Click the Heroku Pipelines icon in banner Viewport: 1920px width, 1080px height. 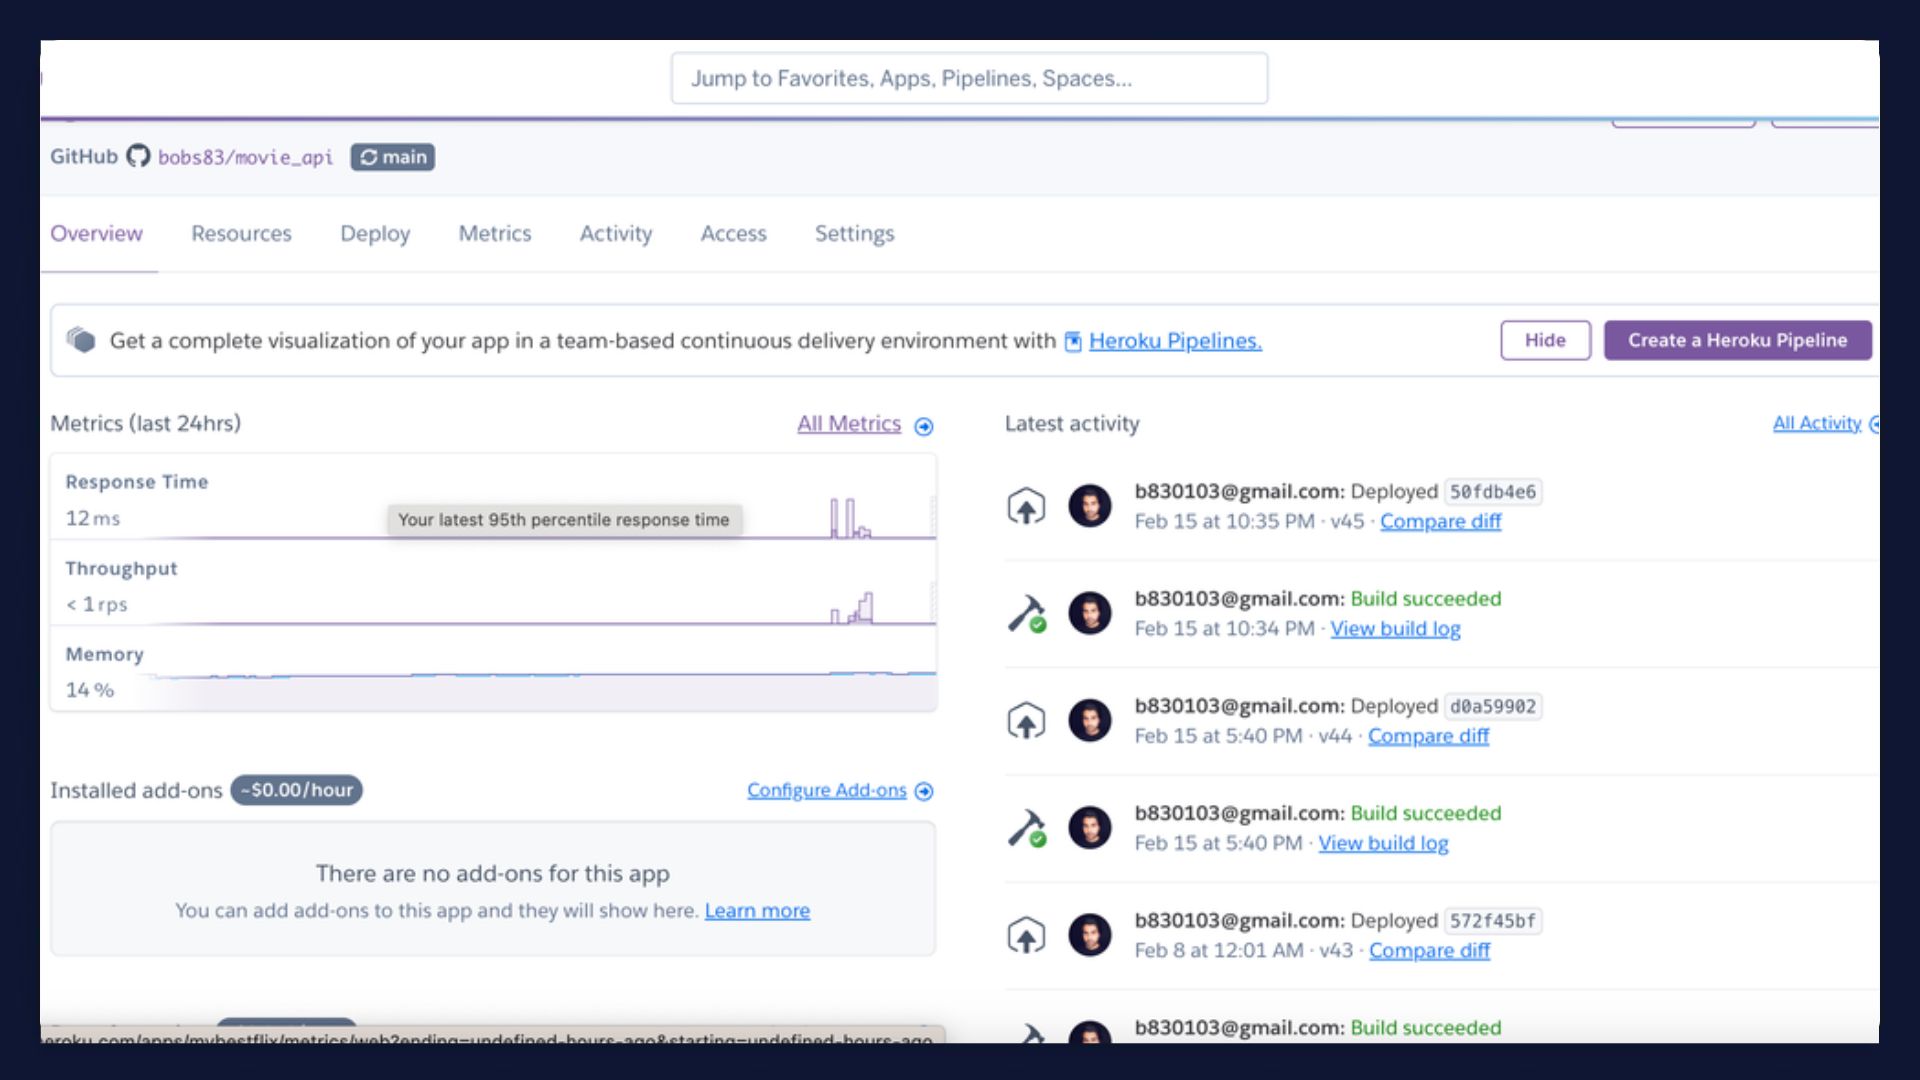pyautogui.click(x=1072, y=340)
